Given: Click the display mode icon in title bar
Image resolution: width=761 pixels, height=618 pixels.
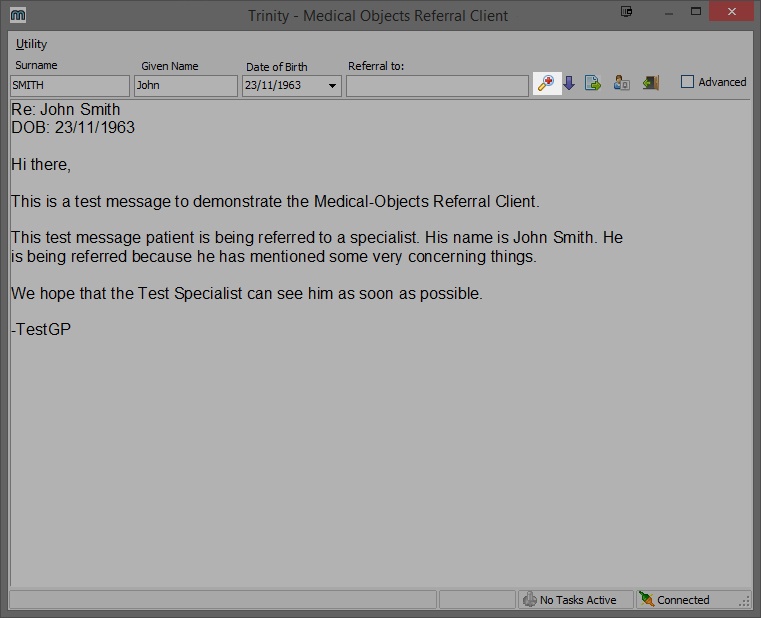Looking at the screenshot, I should (626, 11).
